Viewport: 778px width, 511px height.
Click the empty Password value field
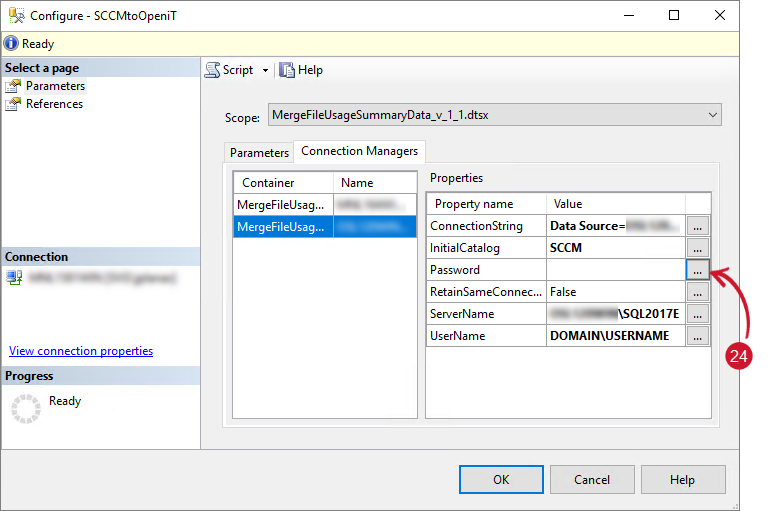616,270
